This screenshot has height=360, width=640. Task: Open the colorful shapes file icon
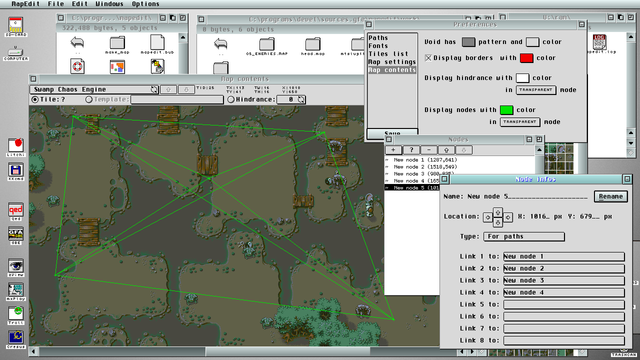(117, 67)
